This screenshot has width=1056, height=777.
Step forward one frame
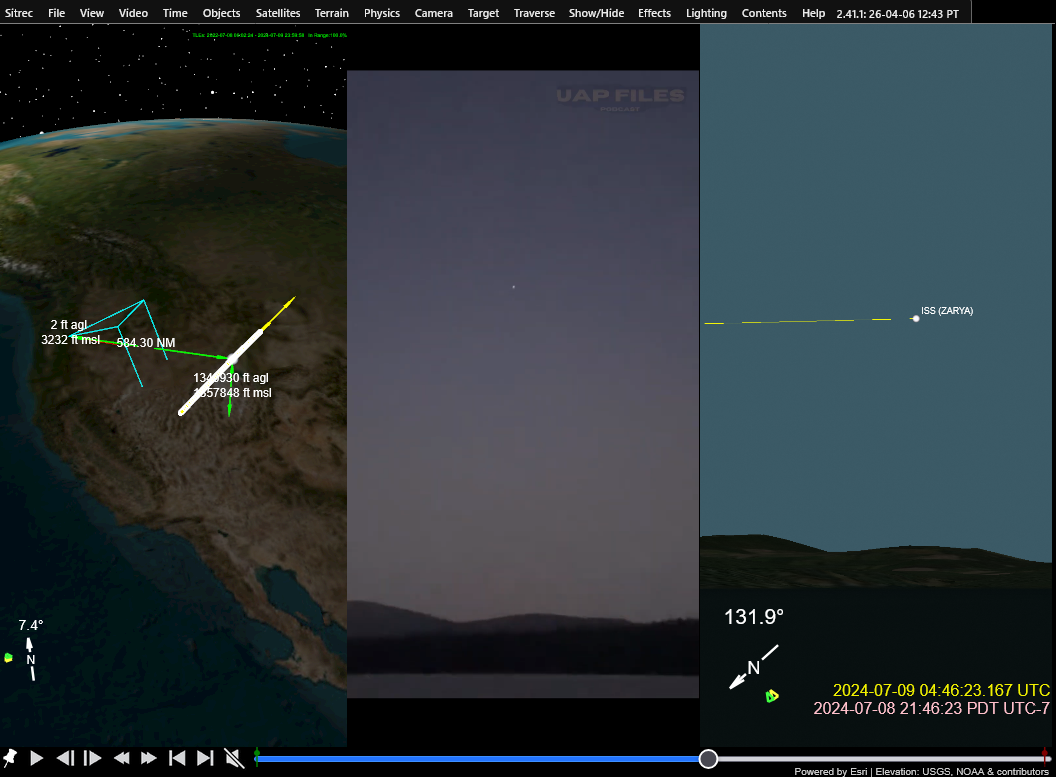92,758
